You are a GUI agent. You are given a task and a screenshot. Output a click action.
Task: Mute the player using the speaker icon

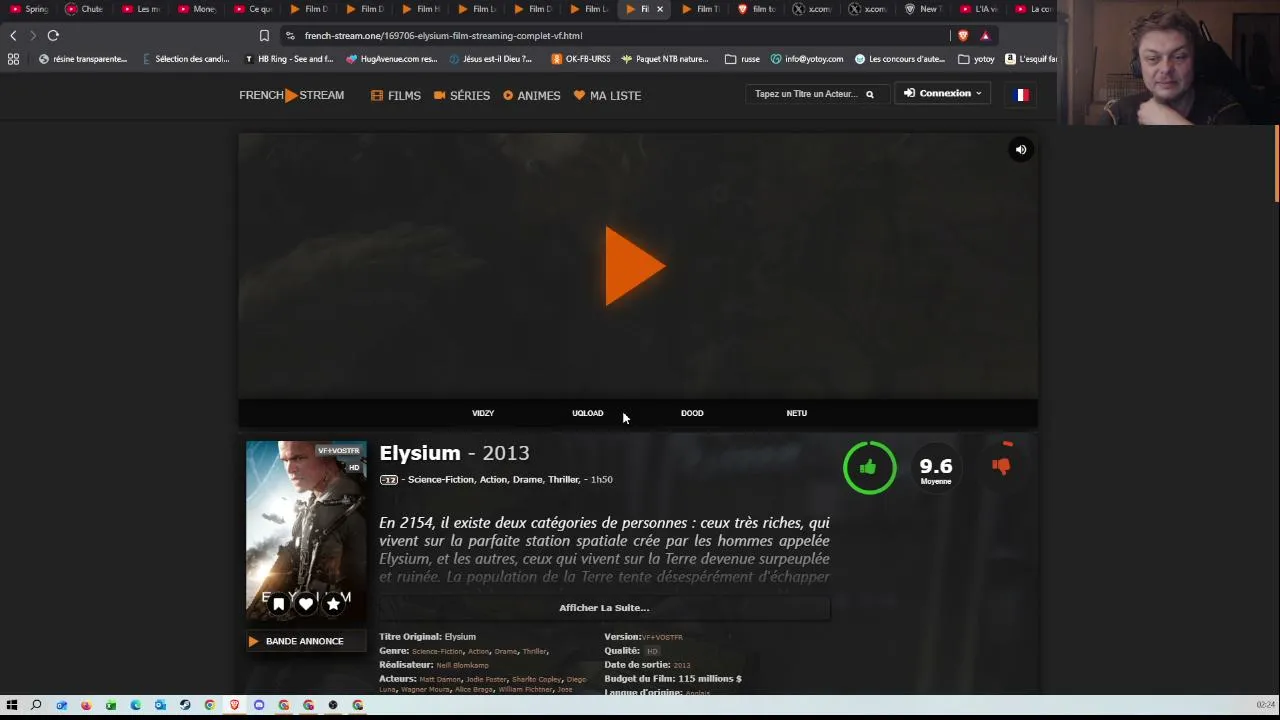(x=1021, y=150)
